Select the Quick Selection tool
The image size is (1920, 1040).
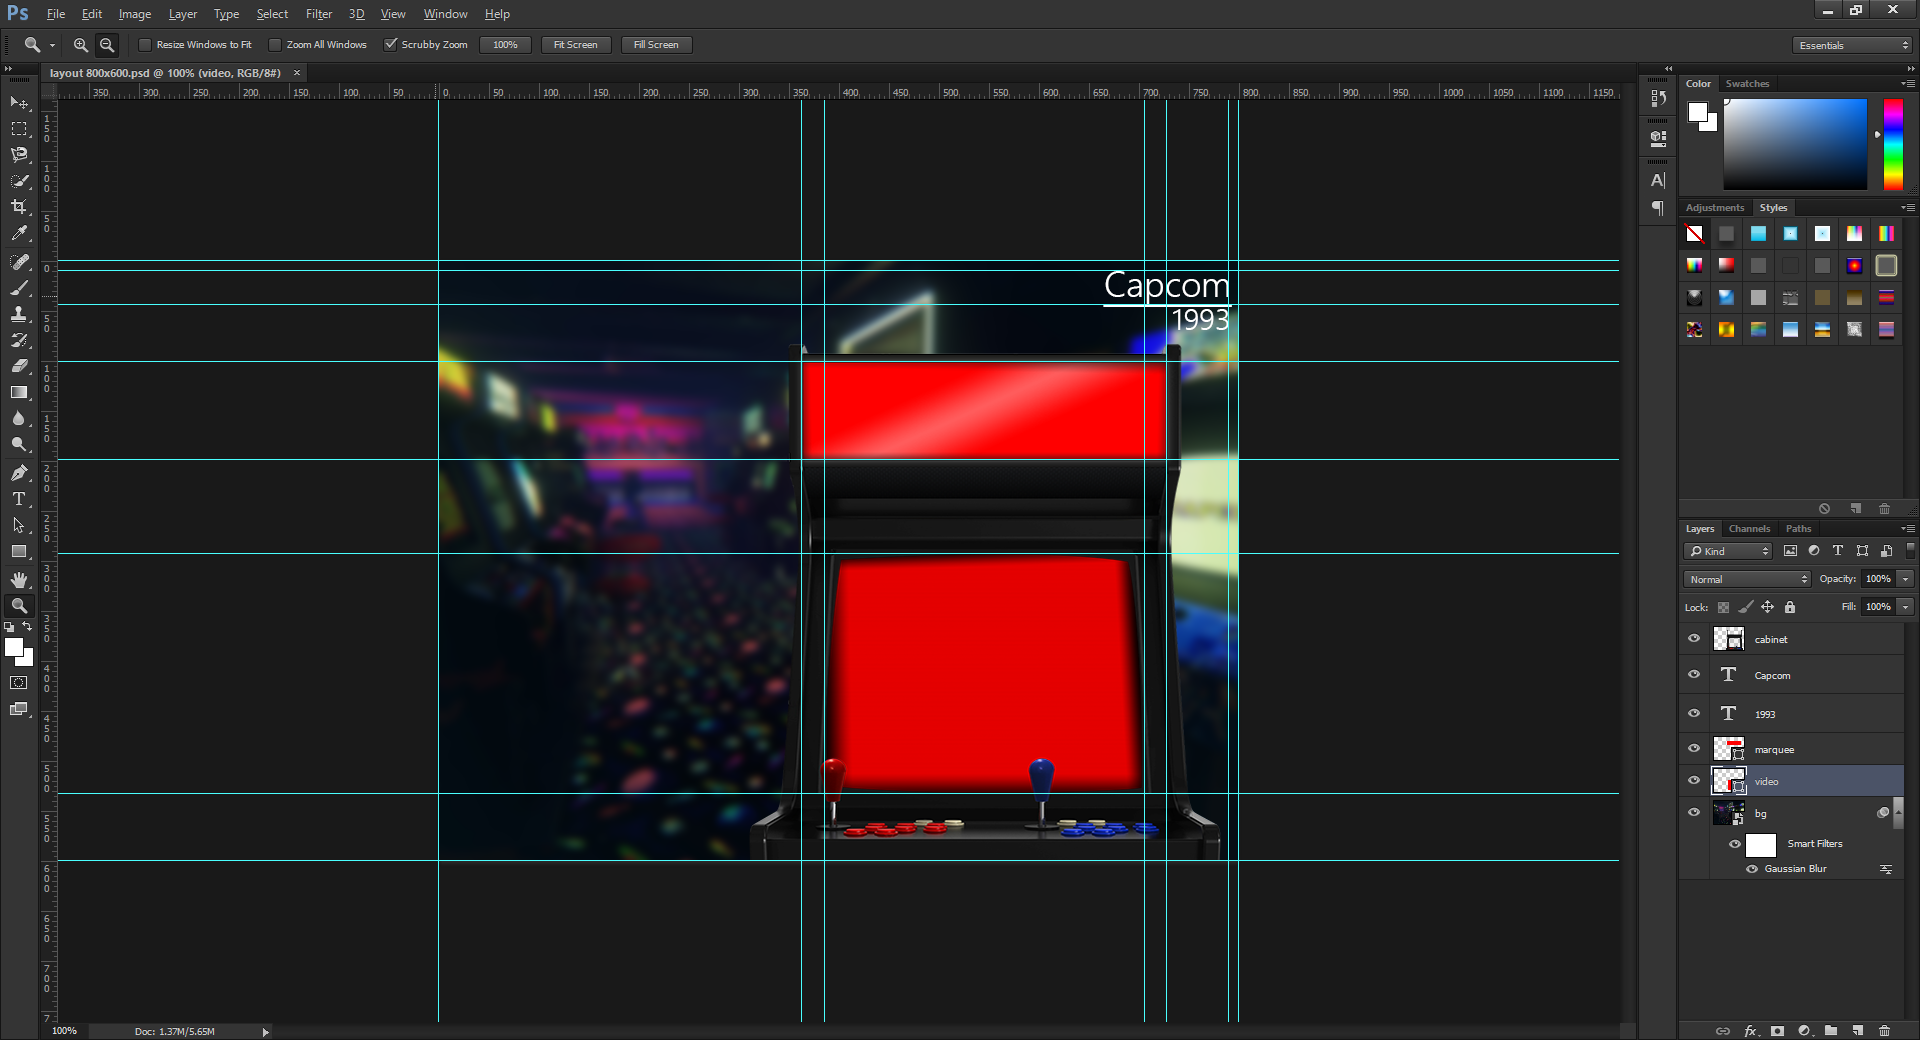tap(19, 181)
